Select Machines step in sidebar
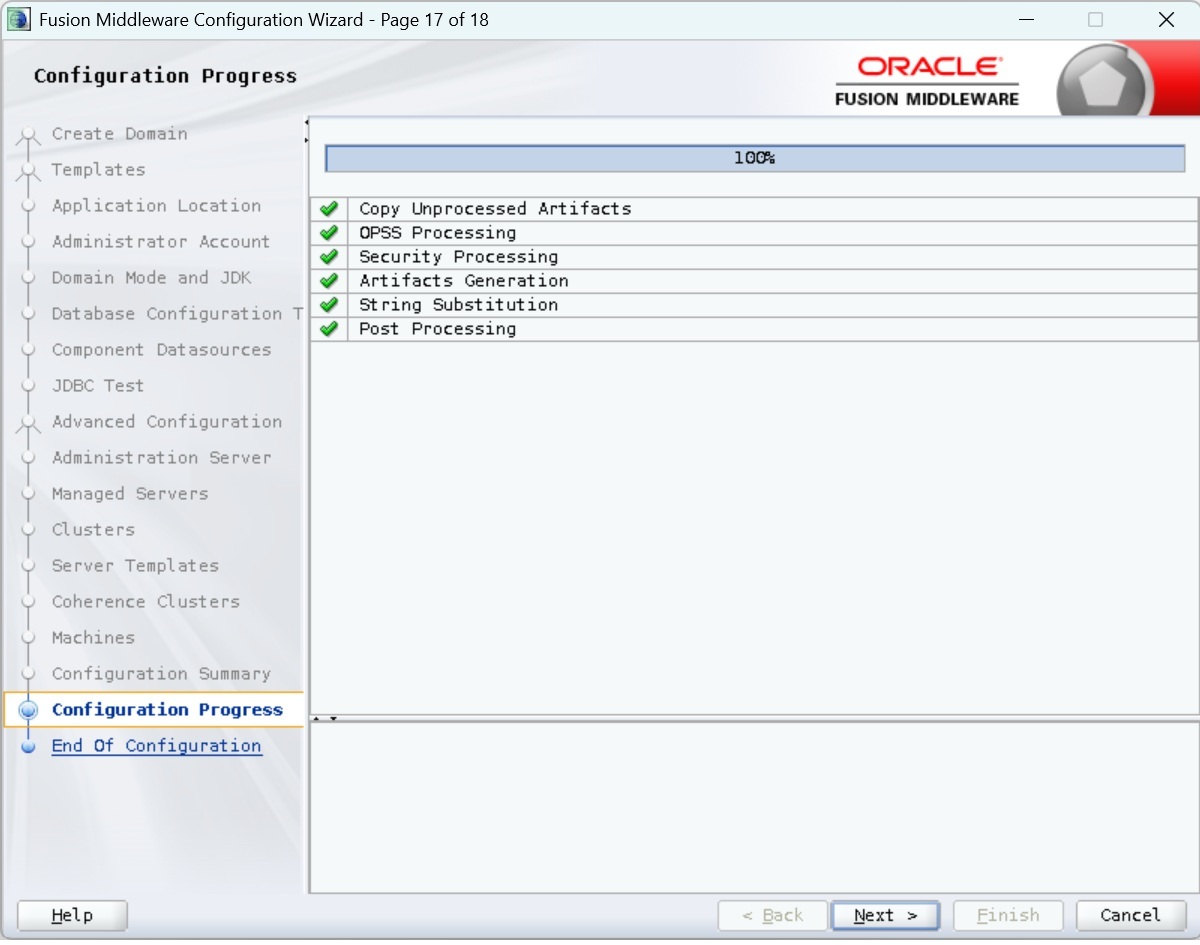This screenshot has height=945, width=1200. [x=93, y=638]
